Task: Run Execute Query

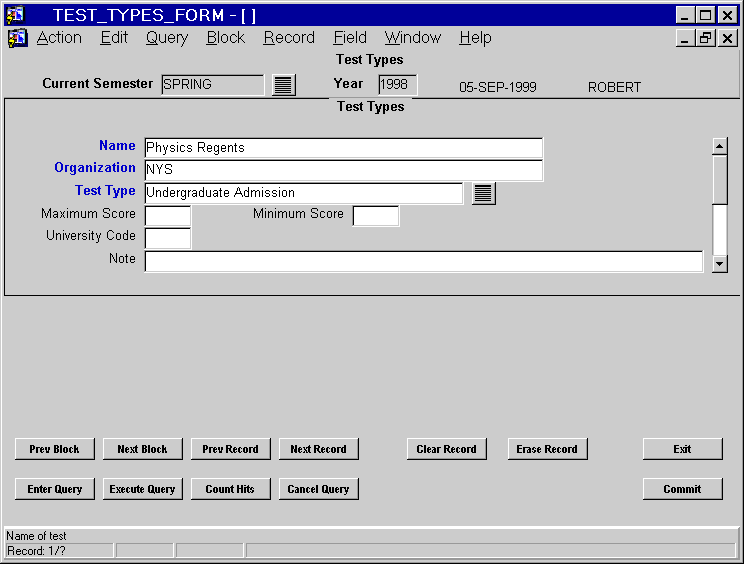Action: coord(142,489)
